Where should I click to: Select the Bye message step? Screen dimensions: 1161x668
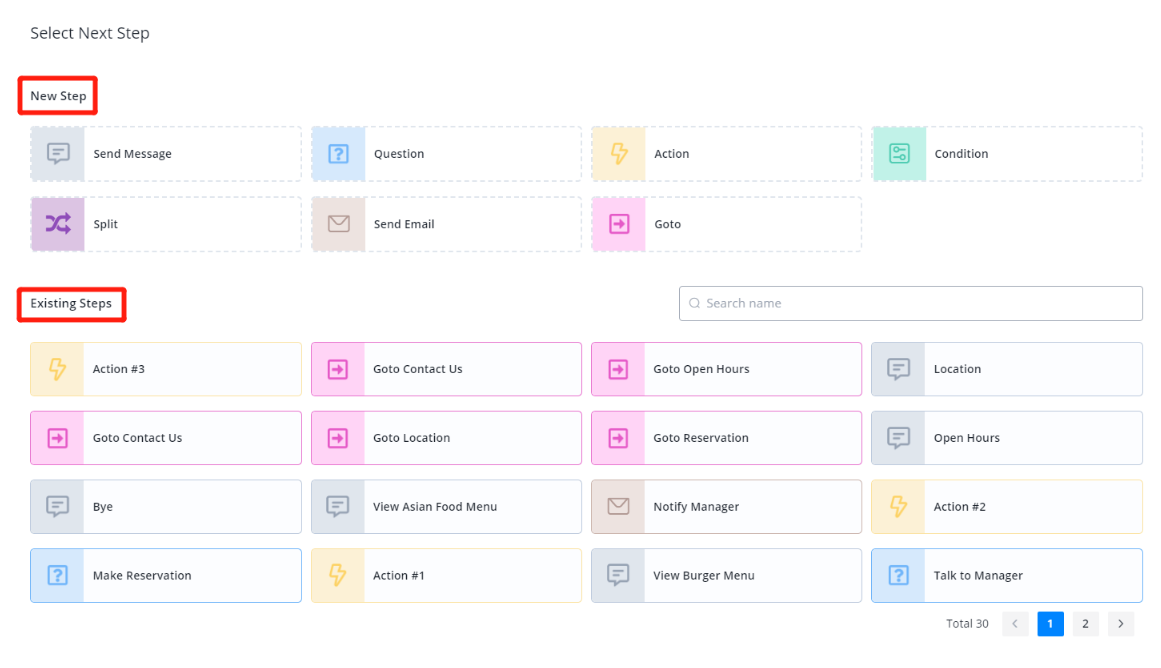166,507
